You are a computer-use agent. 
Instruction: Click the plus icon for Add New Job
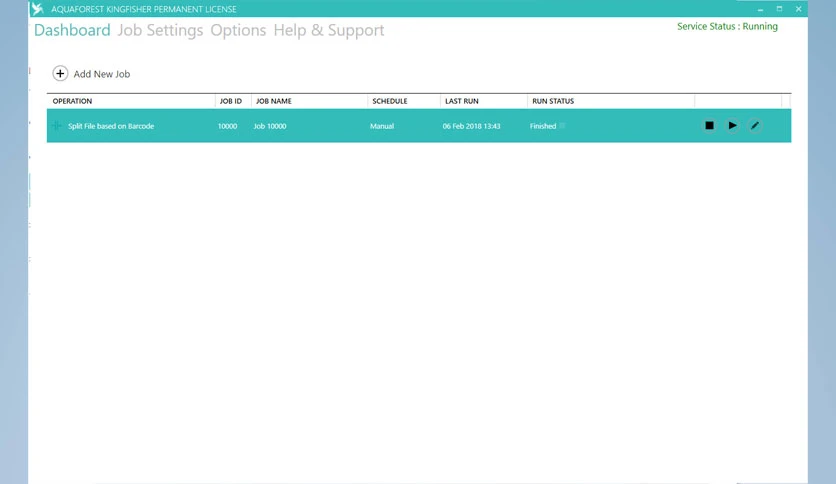pyautogui.click(x=60, y=74)
